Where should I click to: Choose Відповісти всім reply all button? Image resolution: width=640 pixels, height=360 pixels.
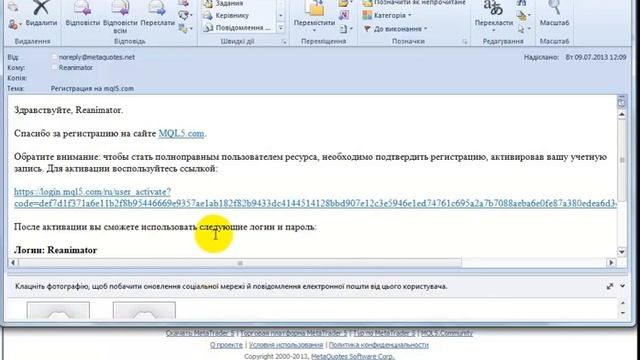(120, 17)
